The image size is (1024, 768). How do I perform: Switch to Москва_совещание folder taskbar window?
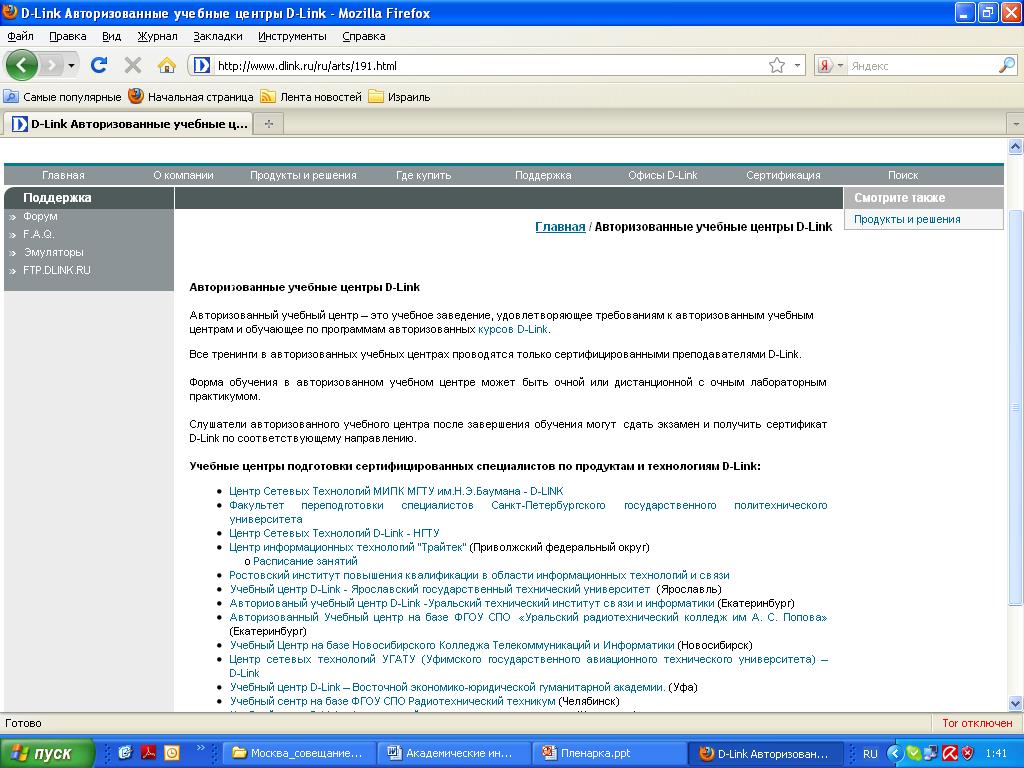pos(300,753)
